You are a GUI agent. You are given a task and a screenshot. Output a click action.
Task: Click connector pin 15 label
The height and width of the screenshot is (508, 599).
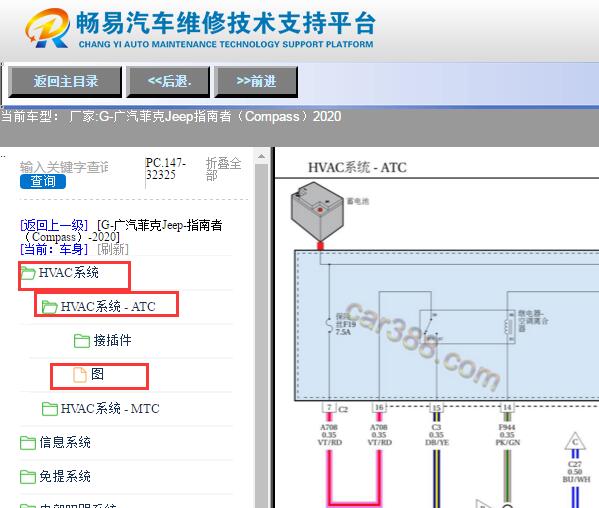436,408
